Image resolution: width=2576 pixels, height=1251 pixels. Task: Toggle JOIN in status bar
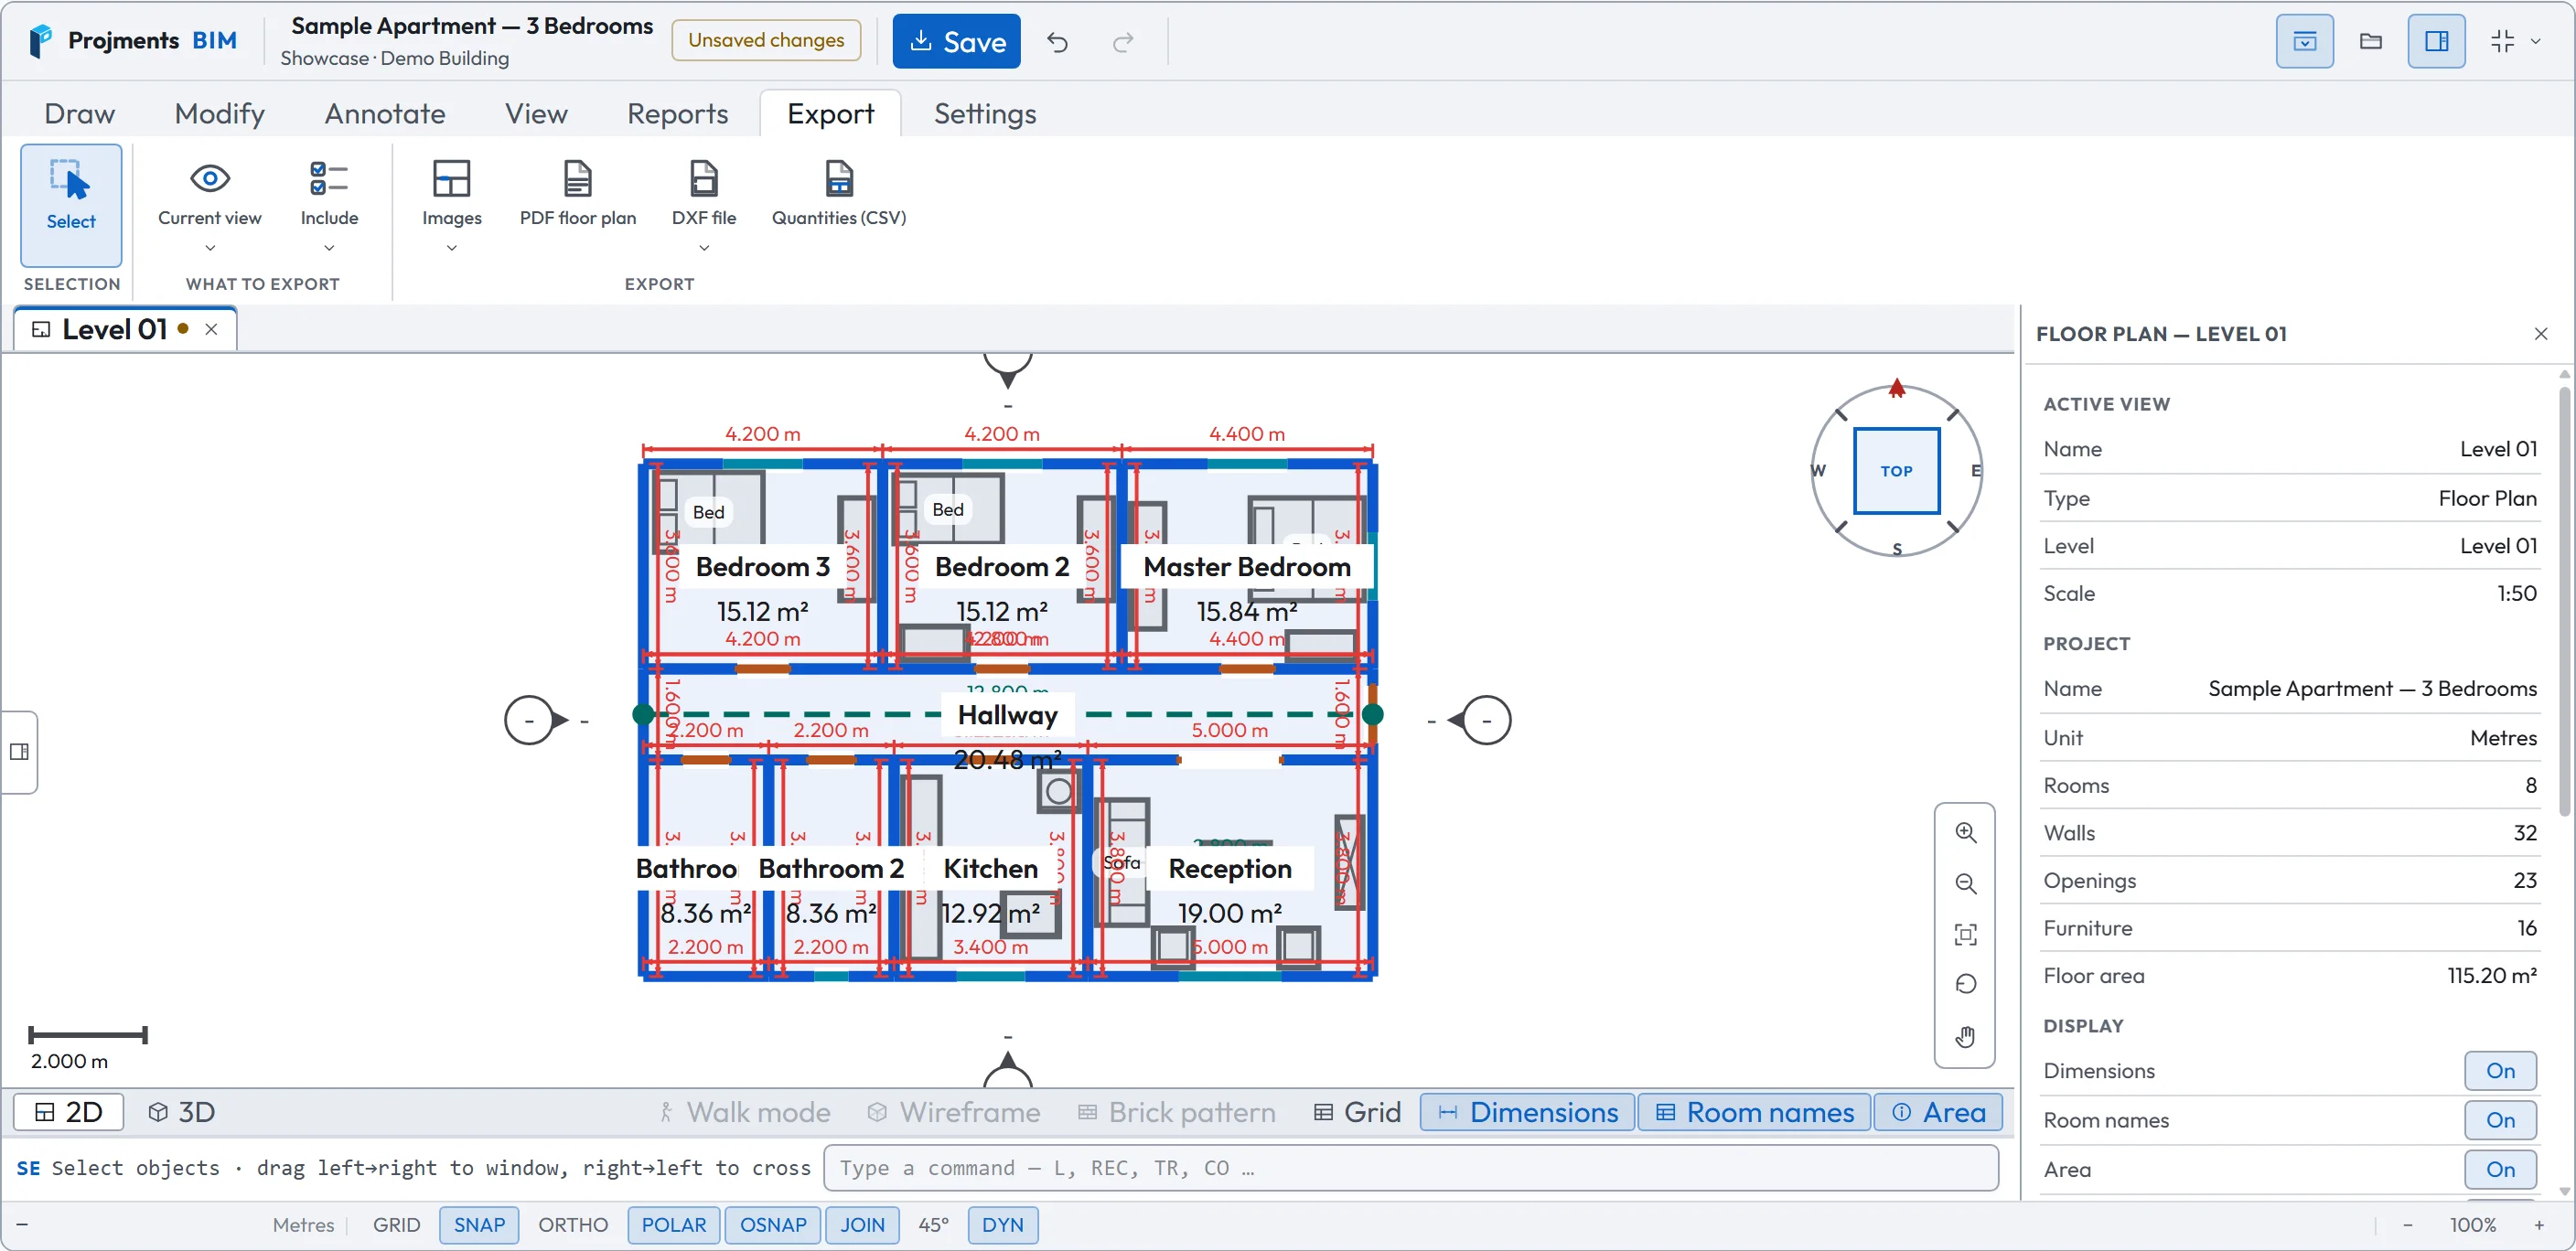click(862, 1225)
